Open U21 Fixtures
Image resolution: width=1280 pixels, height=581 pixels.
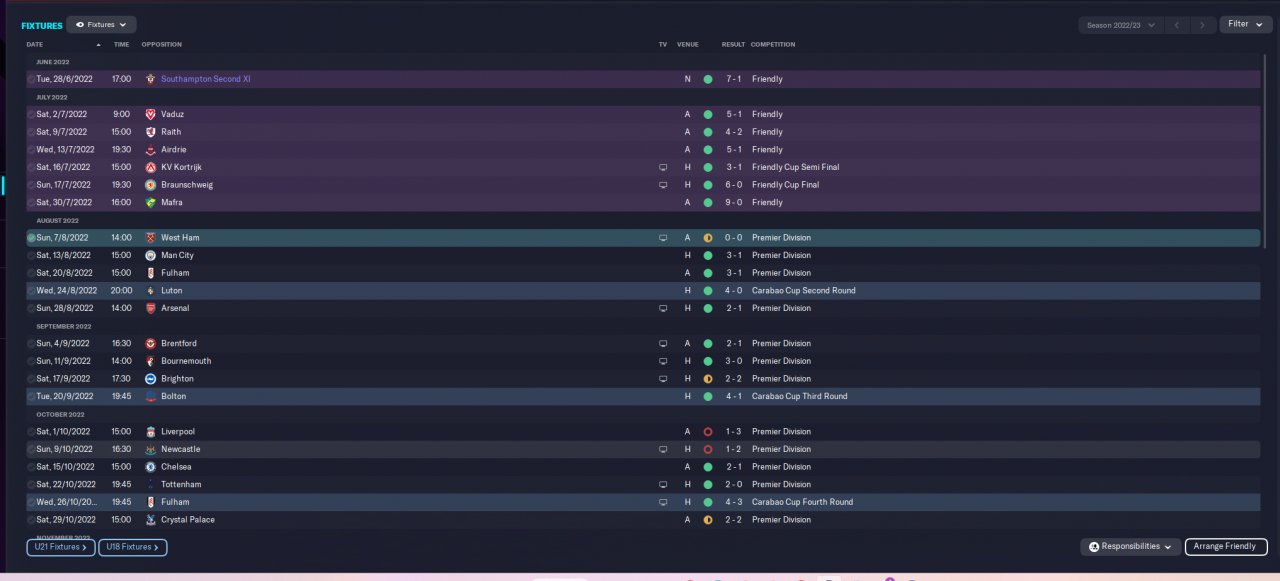pos(61,548)
